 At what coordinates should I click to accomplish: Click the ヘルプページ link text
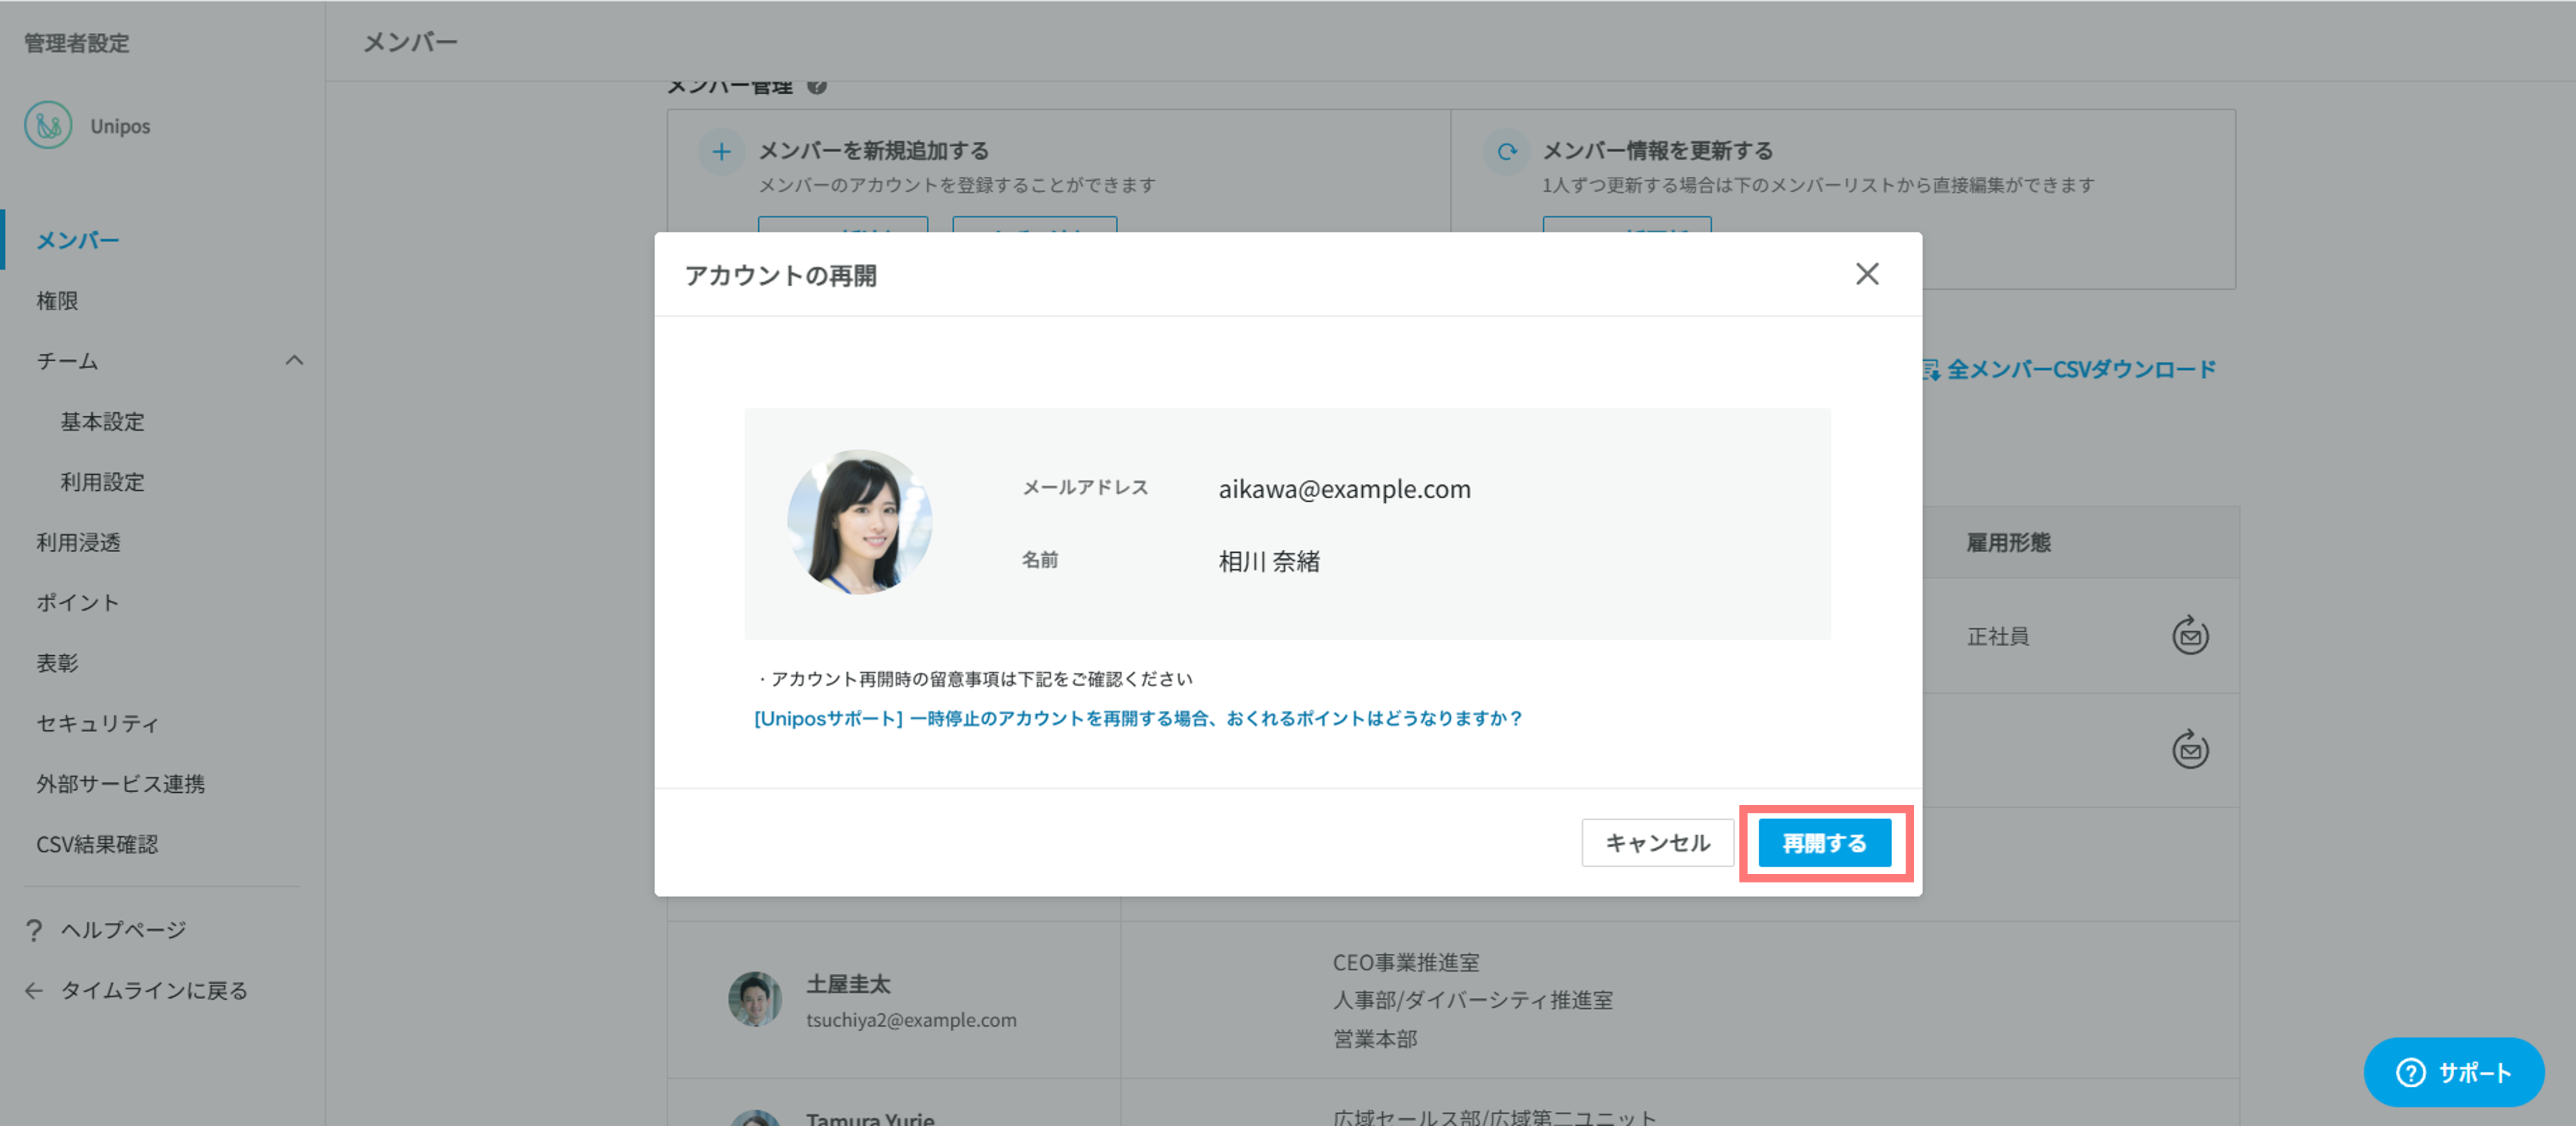click(x=123, y=930)
